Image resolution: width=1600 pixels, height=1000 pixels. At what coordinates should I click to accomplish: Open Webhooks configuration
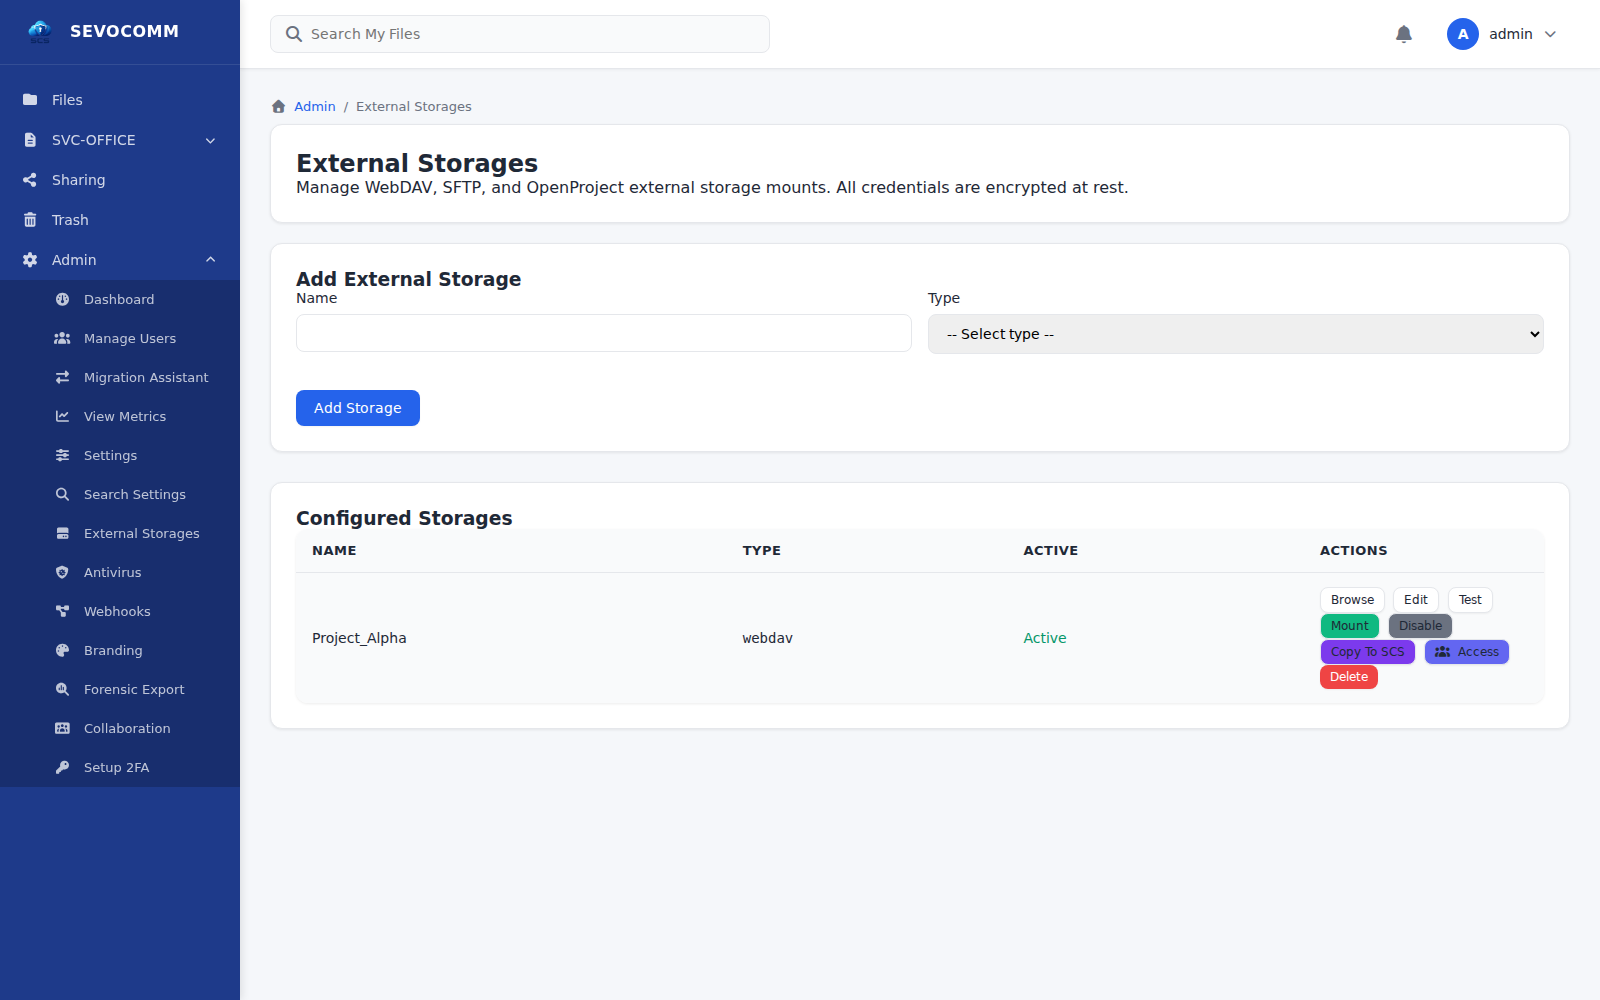[x=117, y=611]
